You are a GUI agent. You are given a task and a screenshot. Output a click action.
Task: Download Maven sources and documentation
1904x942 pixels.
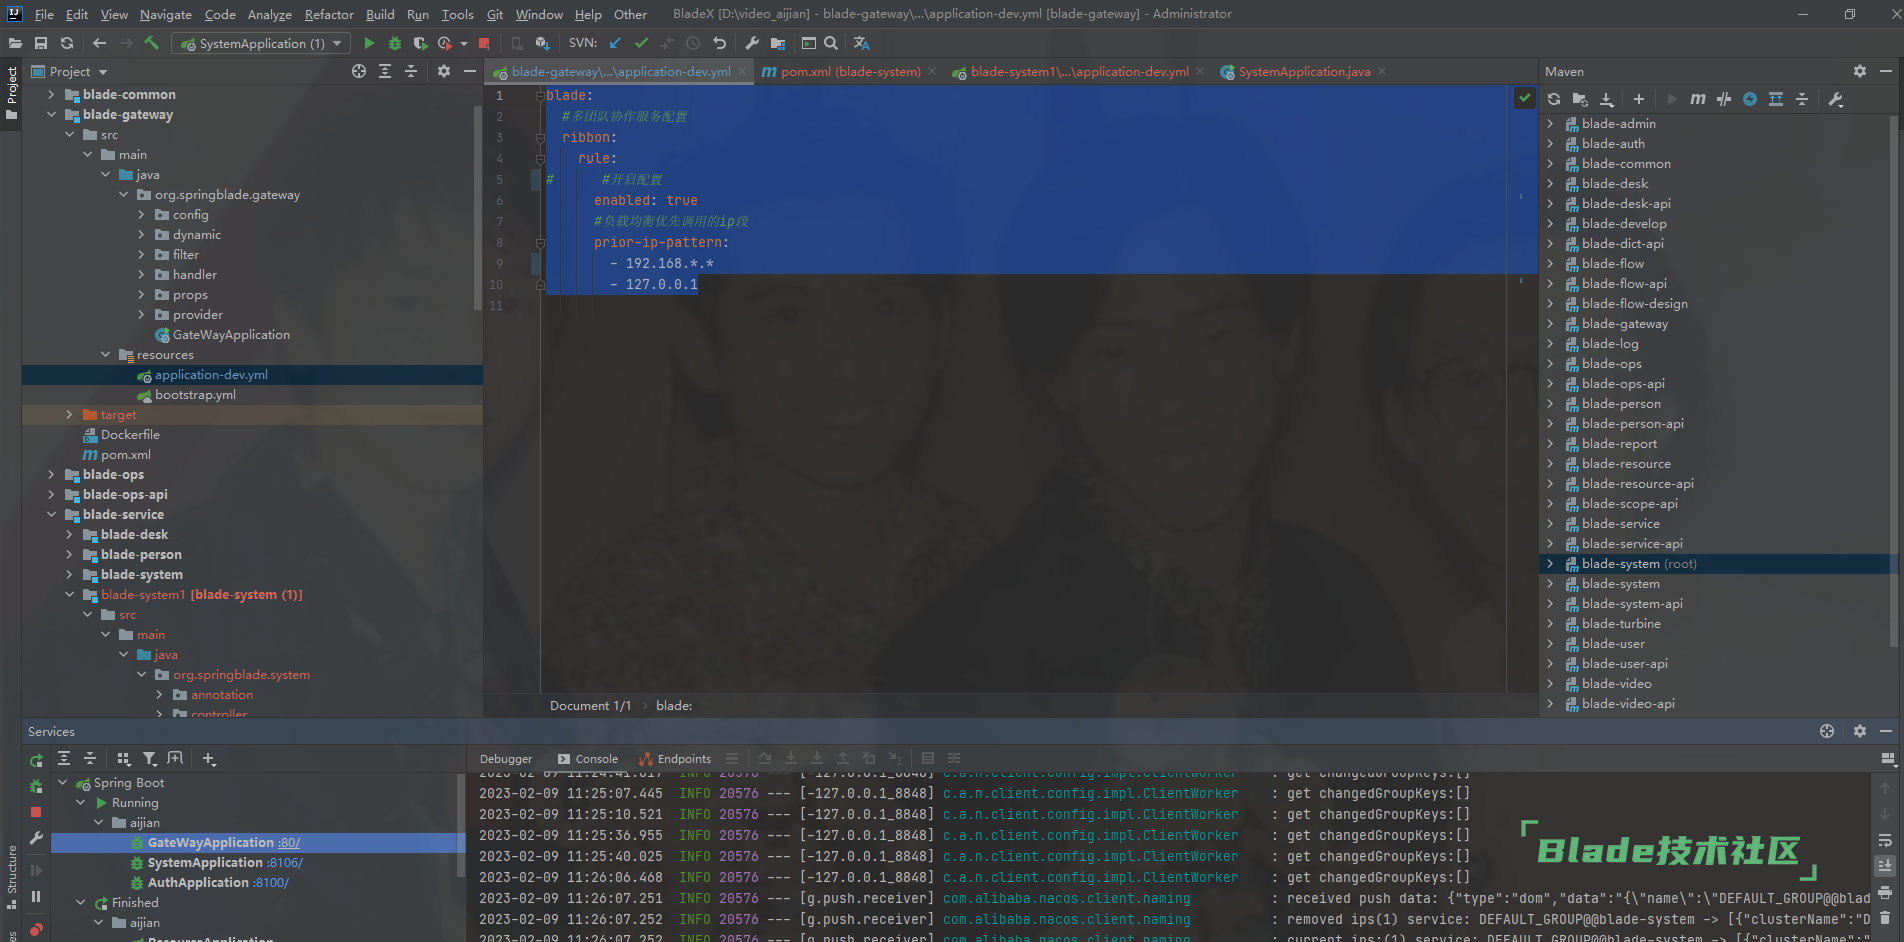point(1607,99)
